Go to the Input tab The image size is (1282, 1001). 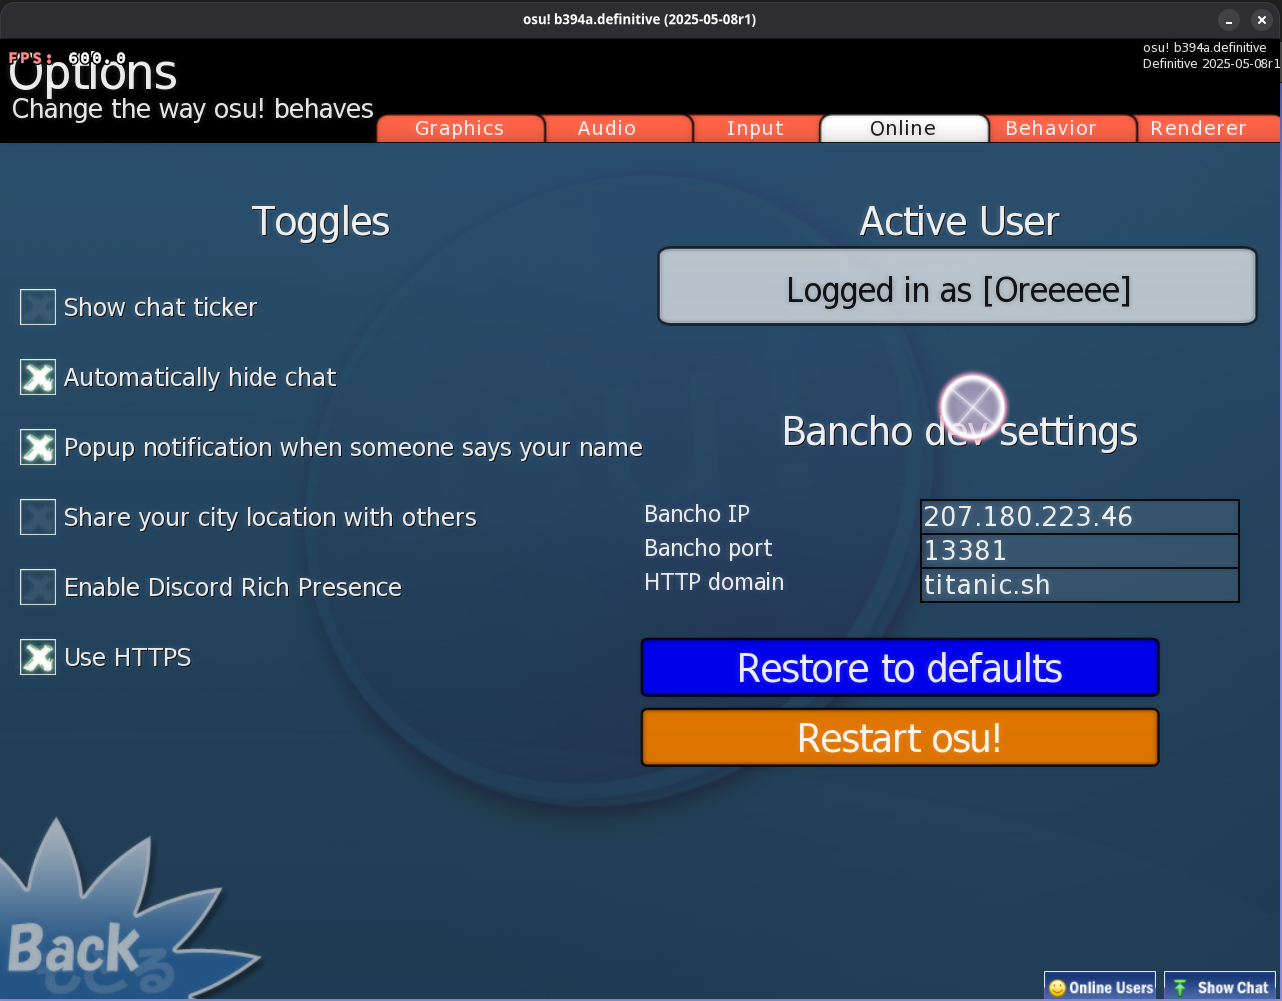755,128
